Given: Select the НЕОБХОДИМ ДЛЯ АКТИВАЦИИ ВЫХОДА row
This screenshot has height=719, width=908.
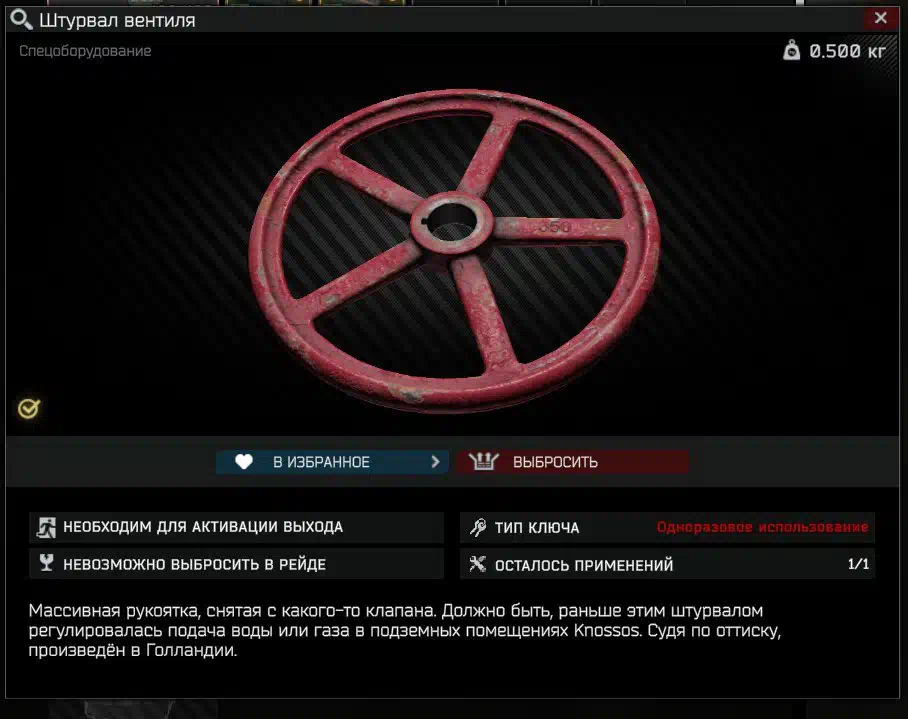Looking at the screenshot, I should [236, 527].
